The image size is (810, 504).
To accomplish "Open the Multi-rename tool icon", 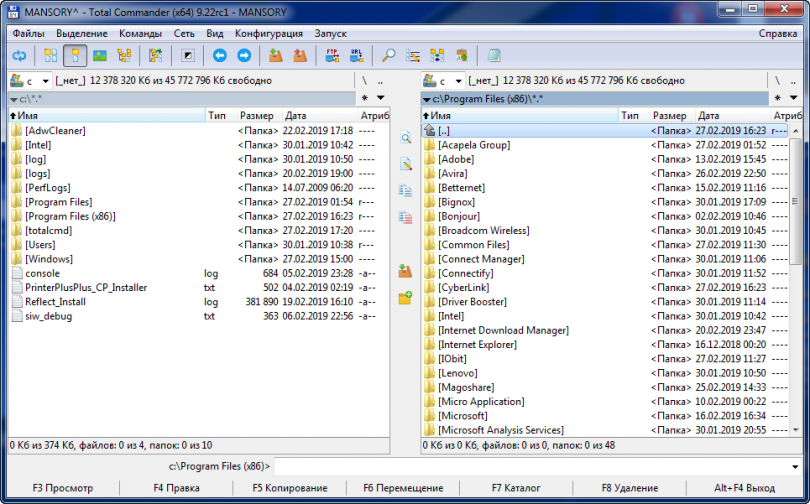I will [x=413, y=56].
